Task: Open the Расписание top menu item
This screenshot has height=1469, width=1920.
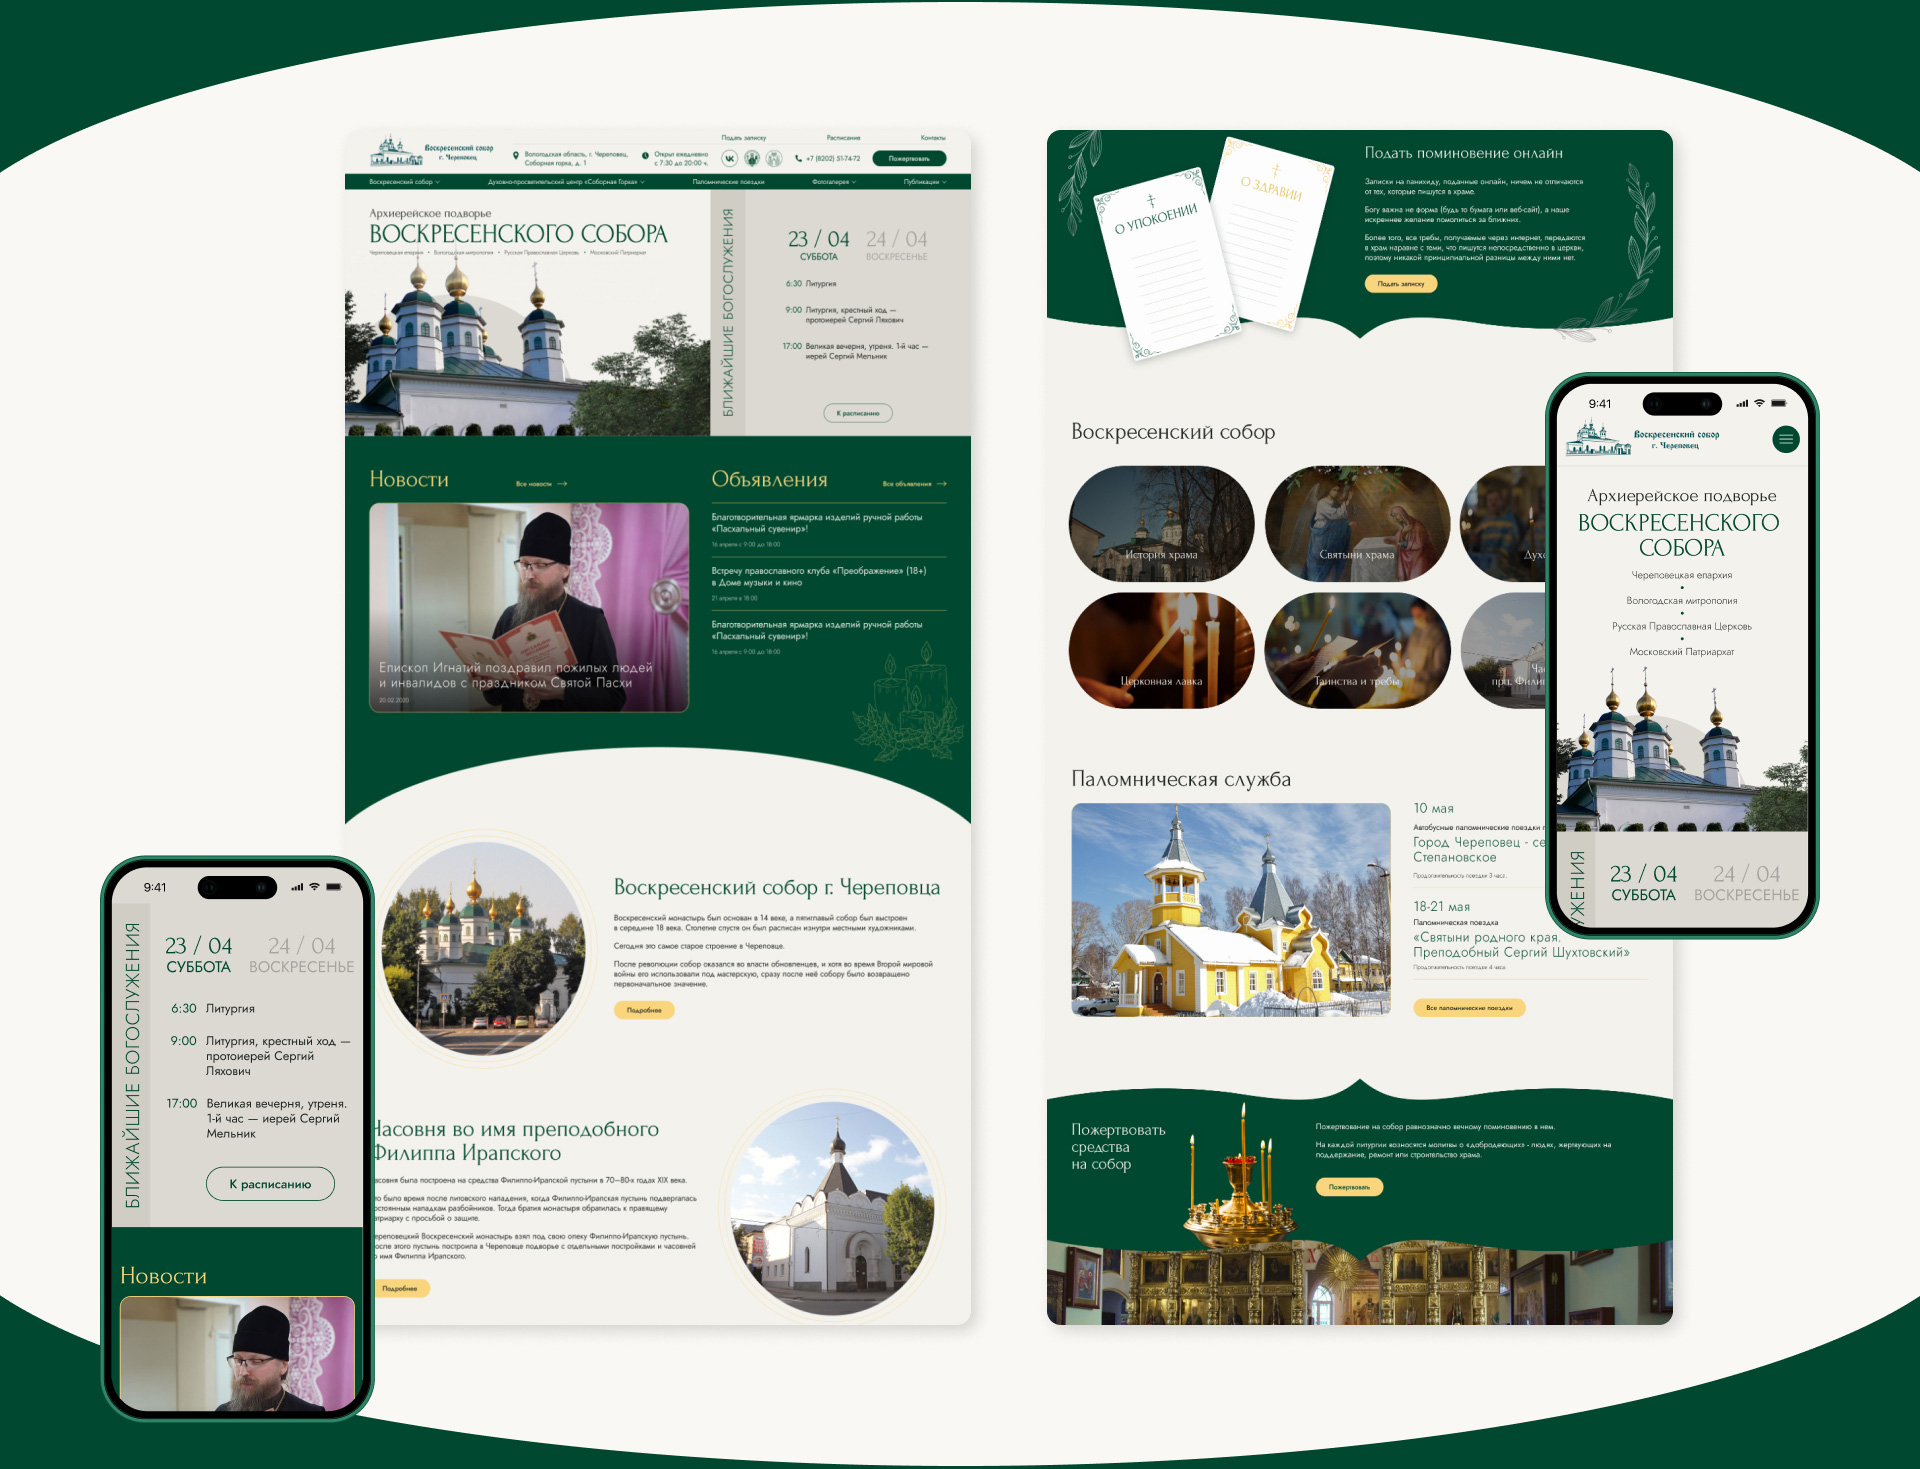Action: point(843,138)
